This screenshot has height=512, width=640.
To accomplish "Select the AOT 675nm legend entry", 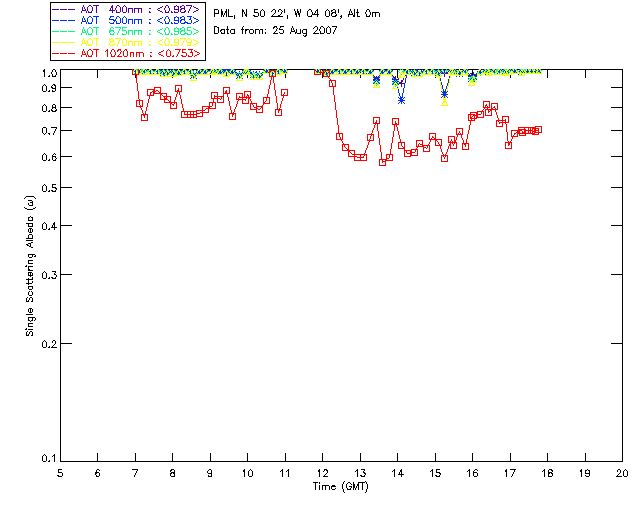I will 126,31.
